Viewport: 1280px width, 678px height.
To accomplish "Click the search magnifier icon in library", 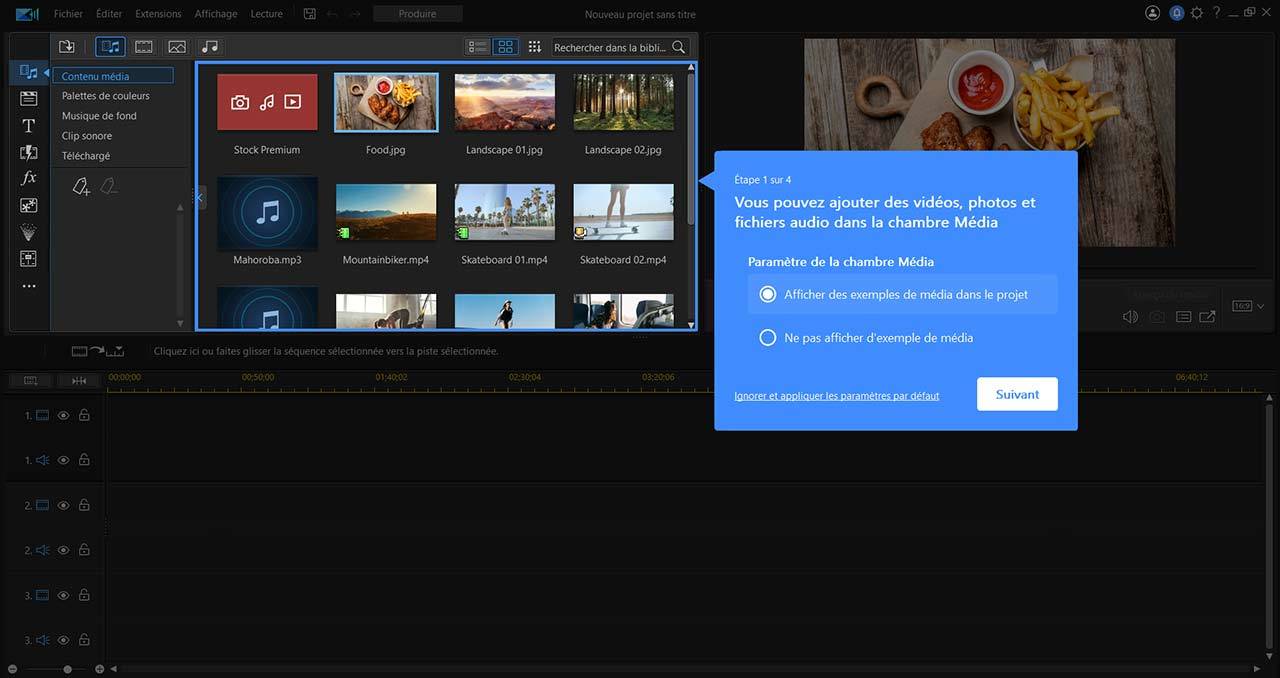I will click(679, 47).
